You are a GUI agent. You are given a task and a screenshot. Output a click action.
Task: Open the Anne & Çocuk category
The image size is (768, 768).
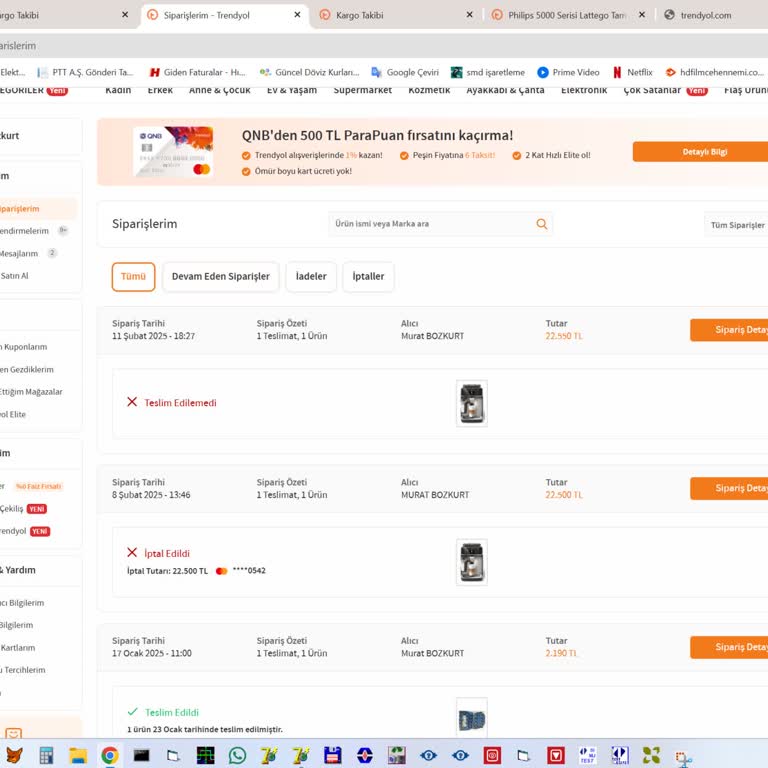click(x=219, y=90)
